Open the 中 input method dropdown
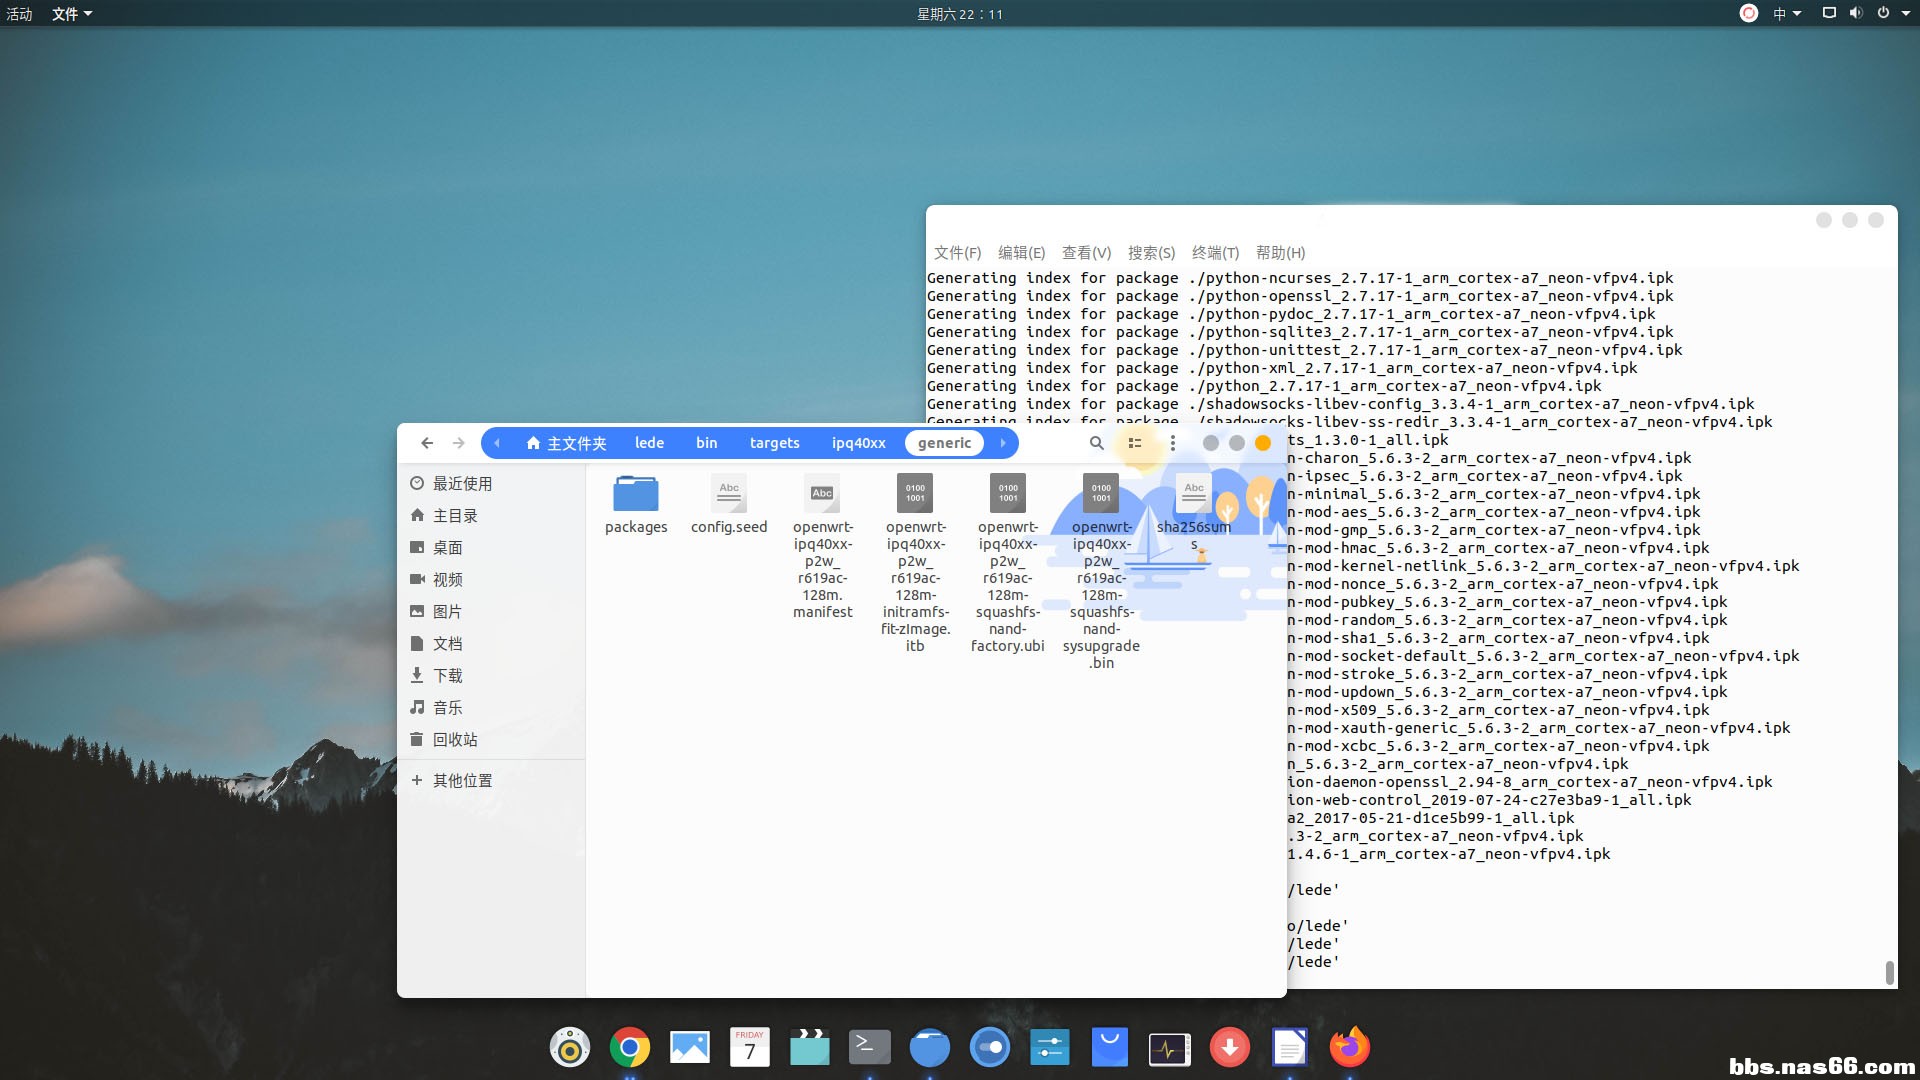1920x1080 pixels. [1786, 14]
